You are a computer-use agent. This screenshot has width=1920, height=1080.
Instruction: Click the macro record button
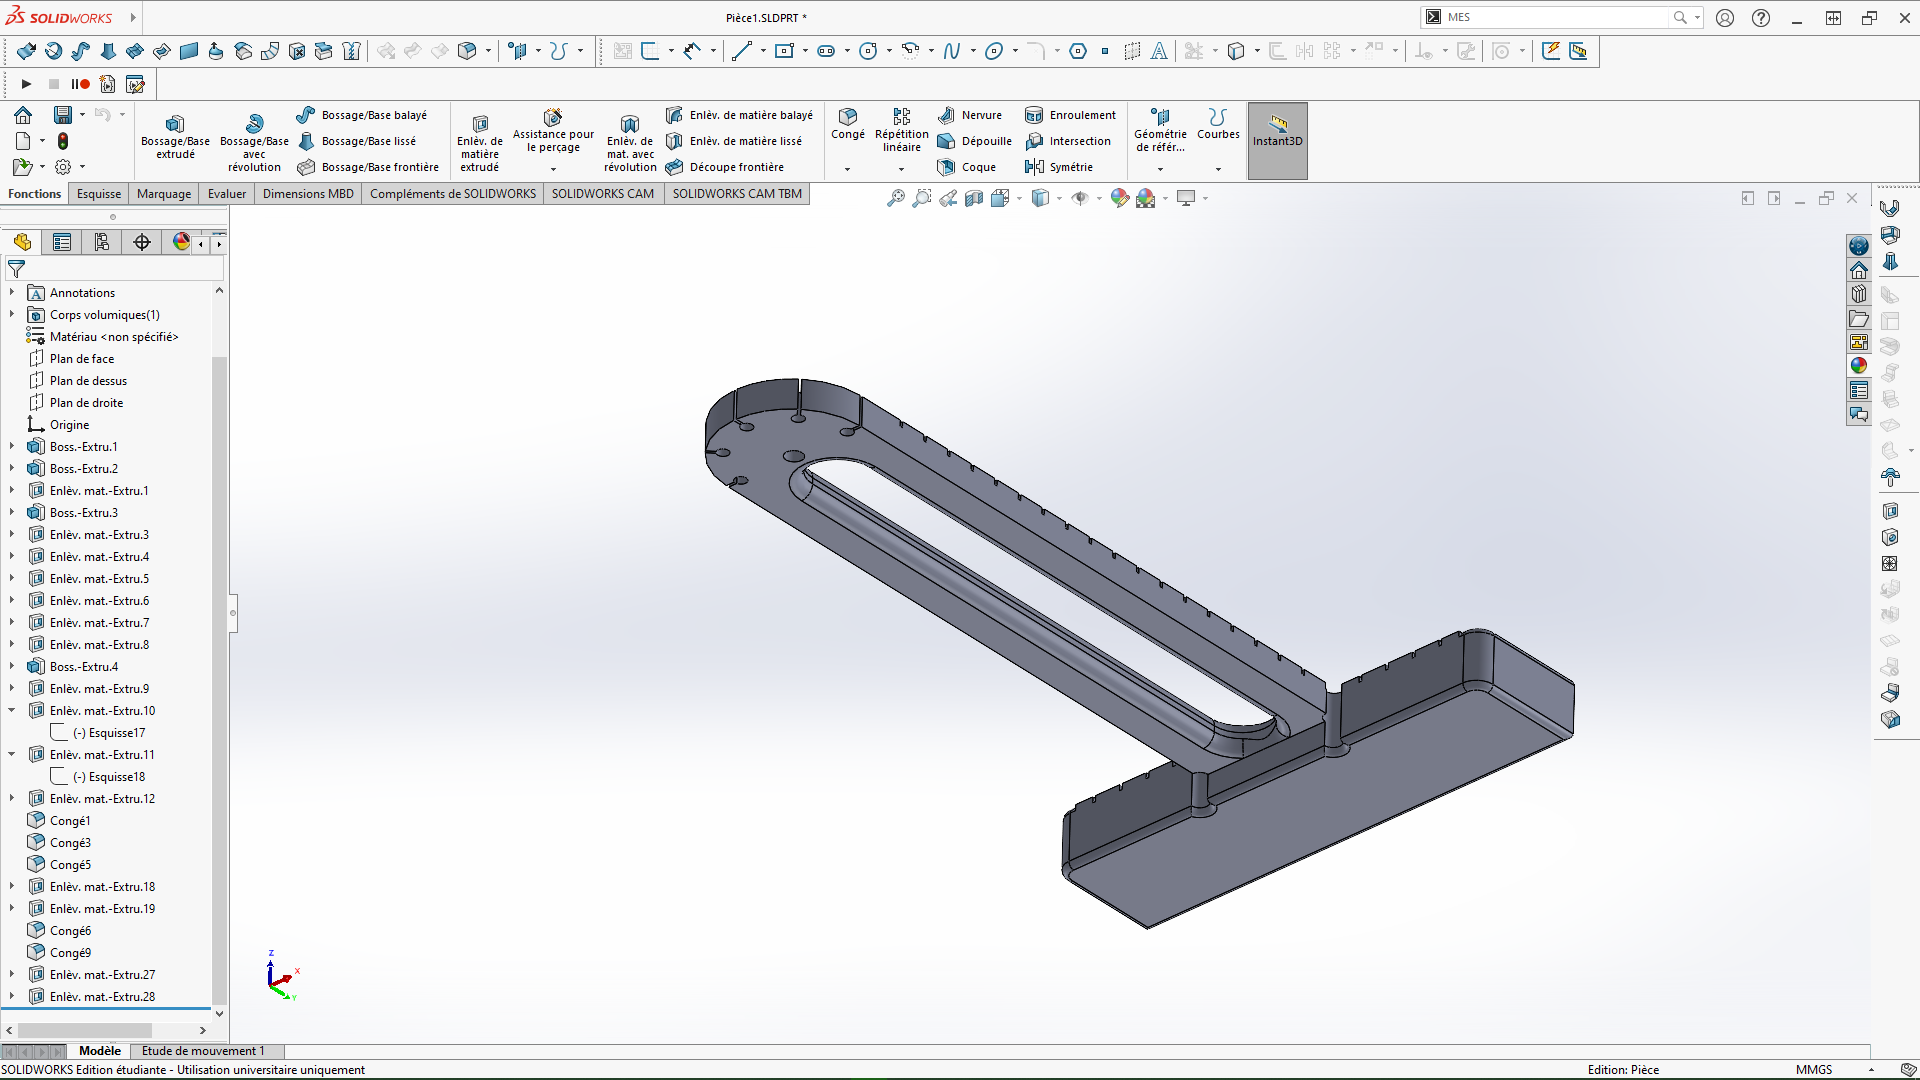pyautogui.click(x=81, y=84)
